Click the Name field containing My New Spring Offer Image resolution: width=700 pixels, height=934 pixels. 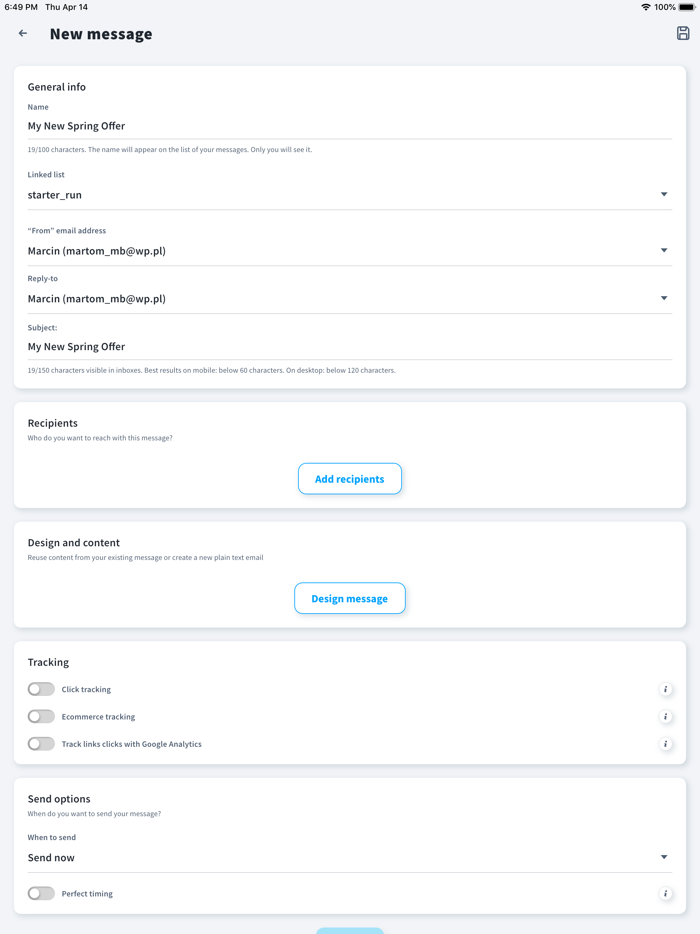point(350,125)
